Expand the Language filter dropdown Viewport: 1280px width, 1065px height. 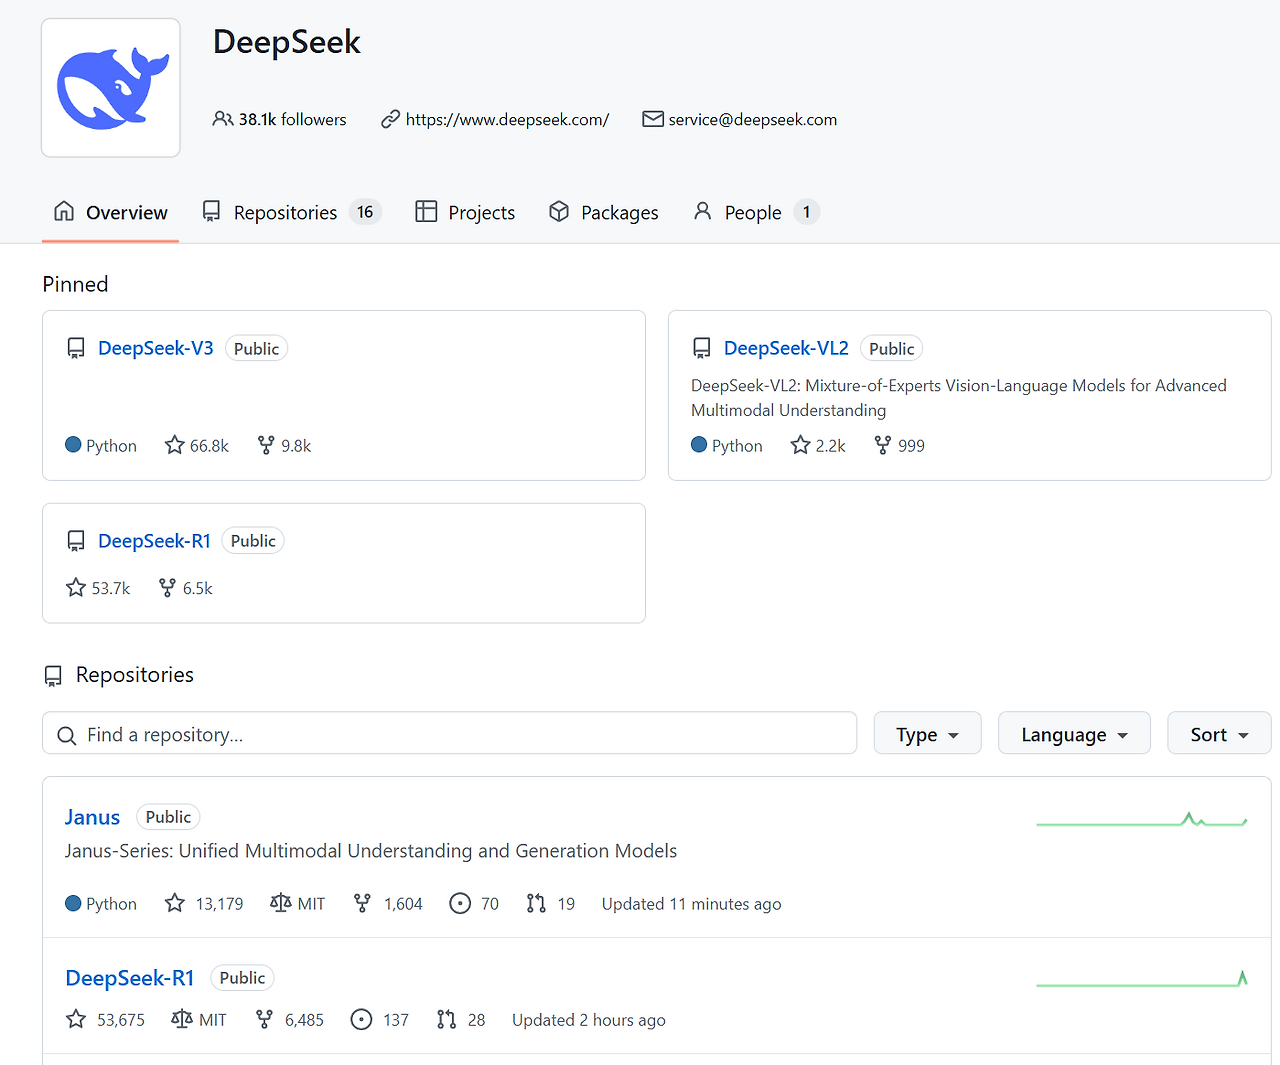1074,733
